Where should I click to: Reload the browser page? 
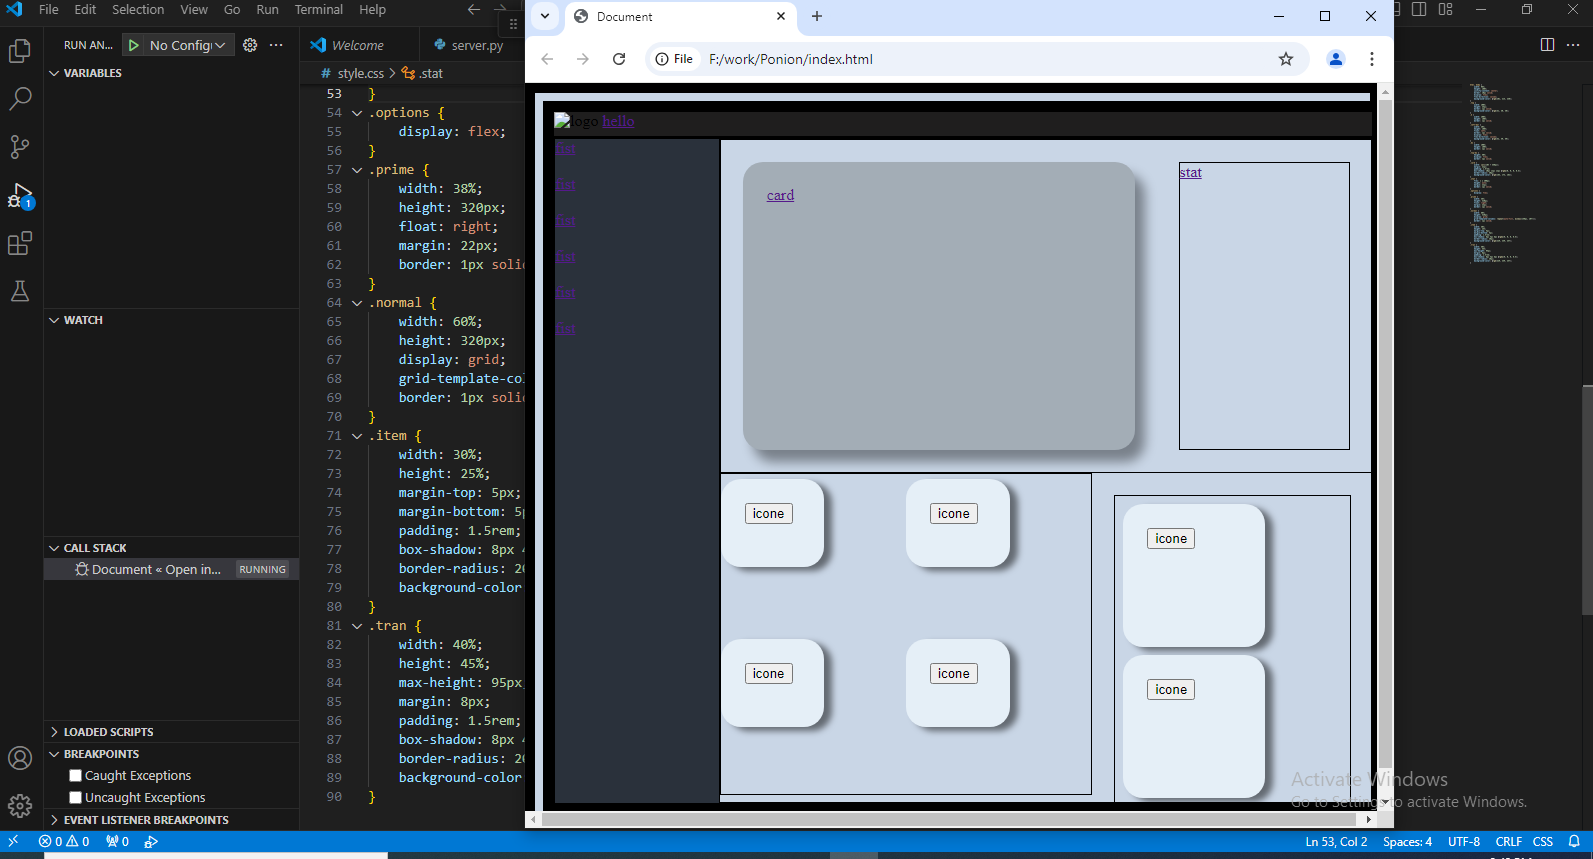point(619,59)
